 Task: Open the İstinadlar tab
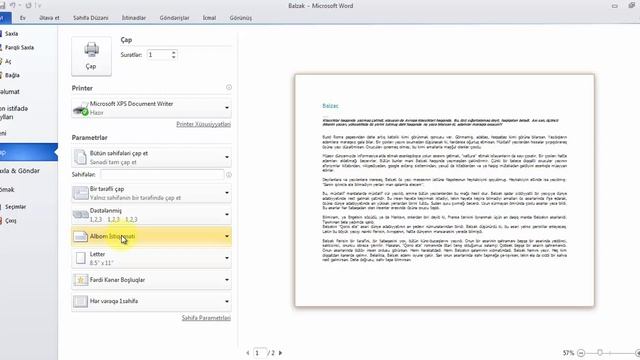pos(134,18)
